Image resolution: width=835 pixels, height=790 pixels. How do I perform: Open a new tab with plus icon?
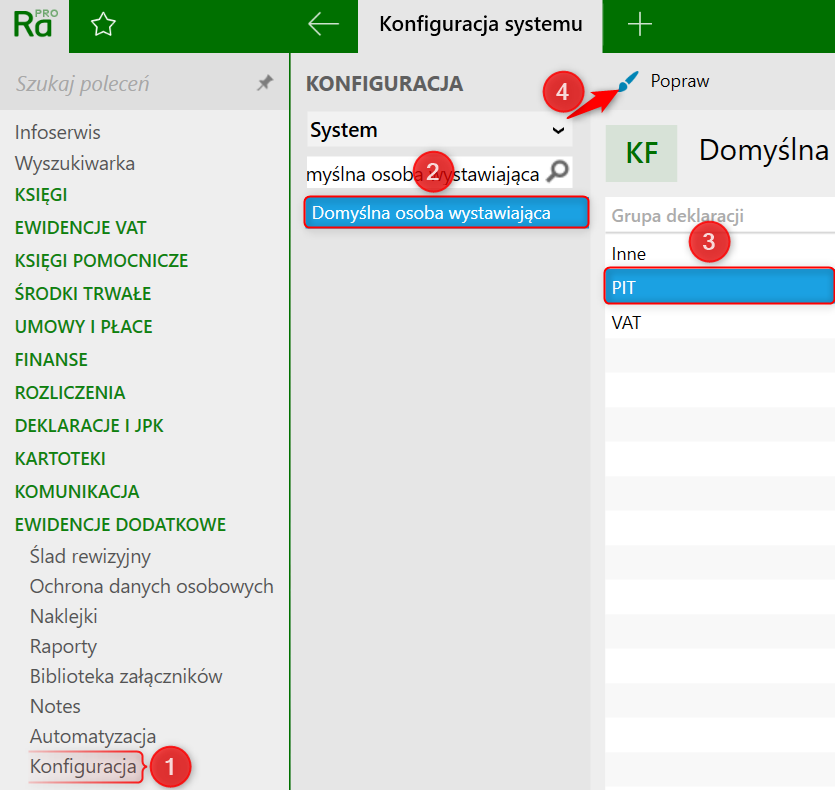pyautogui.click(x=640, y=25)
